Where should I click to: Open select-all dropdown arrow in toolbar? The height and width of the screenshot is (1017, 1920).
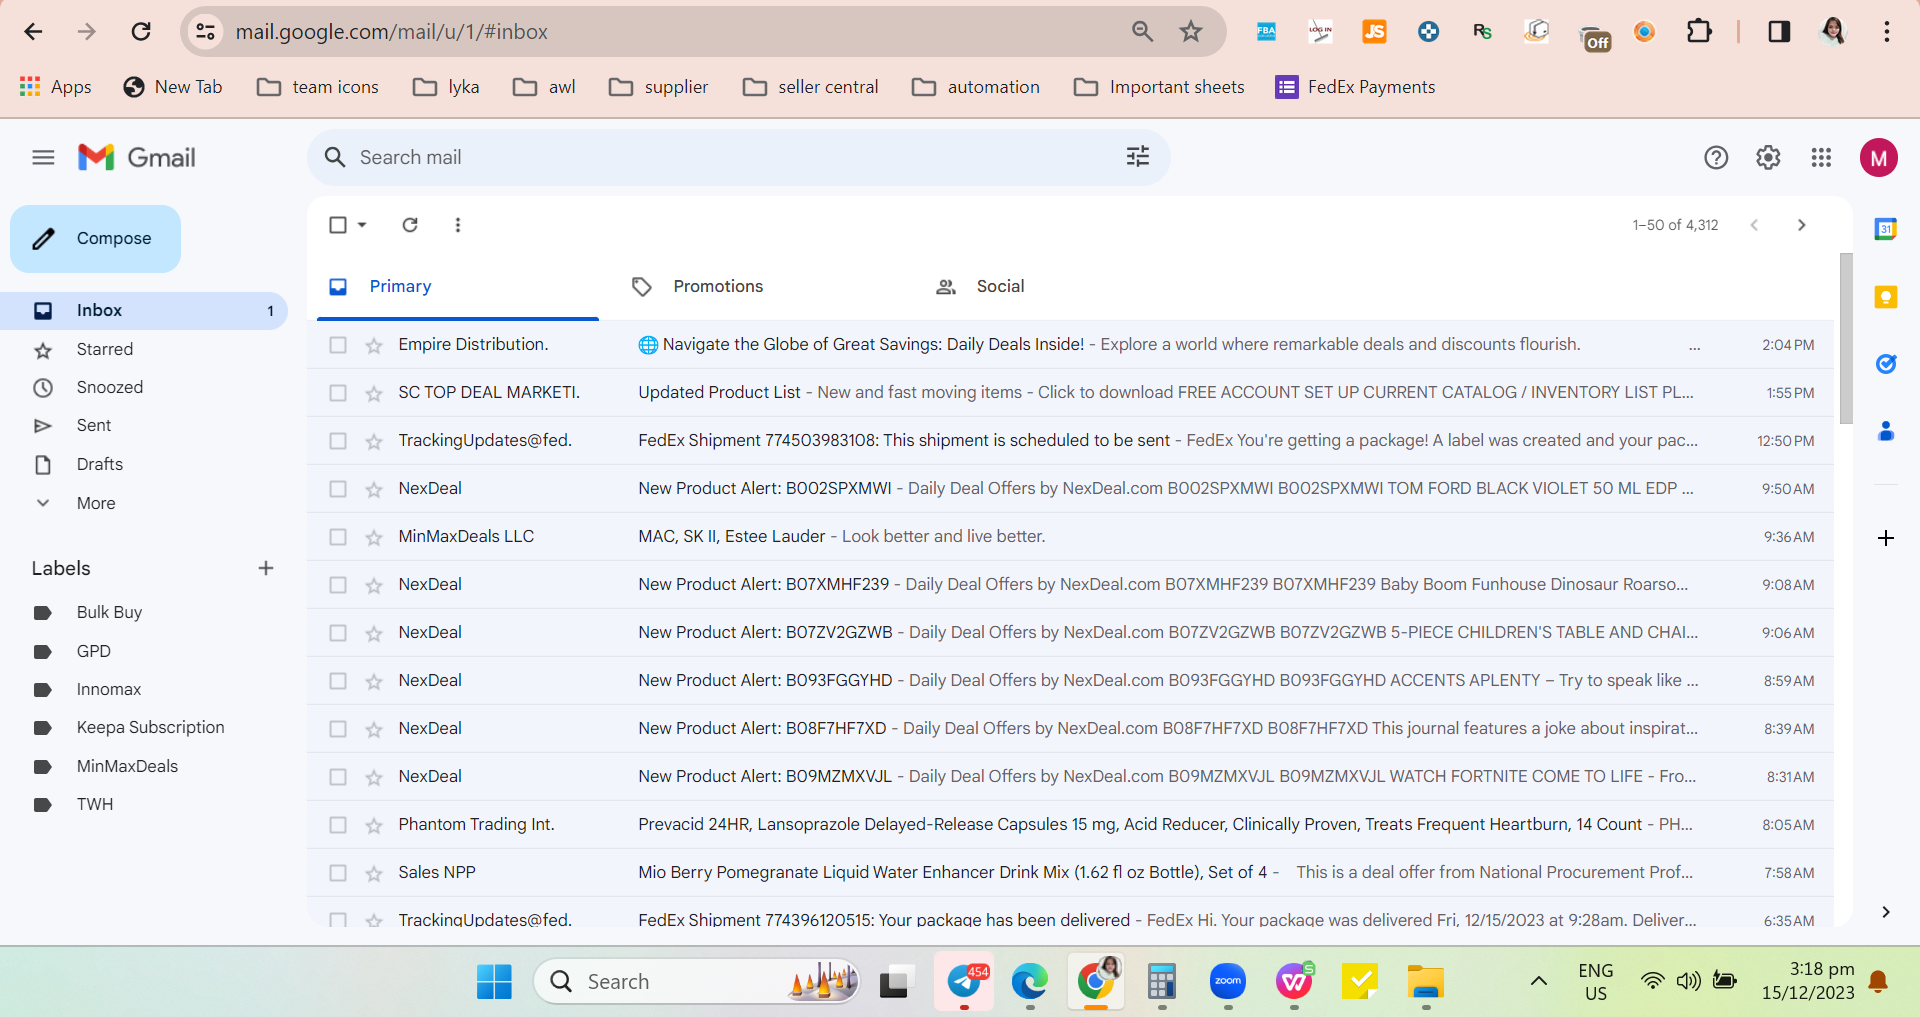(x=362, y=225)
